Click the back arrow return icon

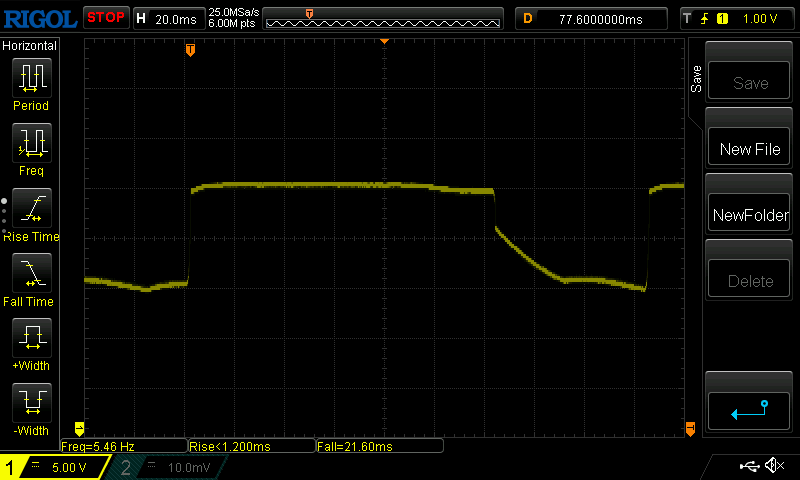click(749, 409)
